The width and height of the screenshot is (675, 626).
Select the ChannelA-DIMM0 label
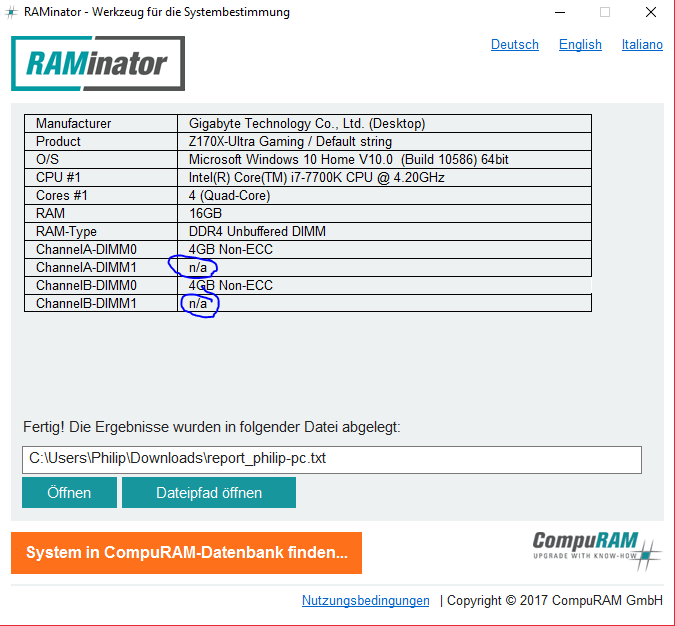pos(101,250)
